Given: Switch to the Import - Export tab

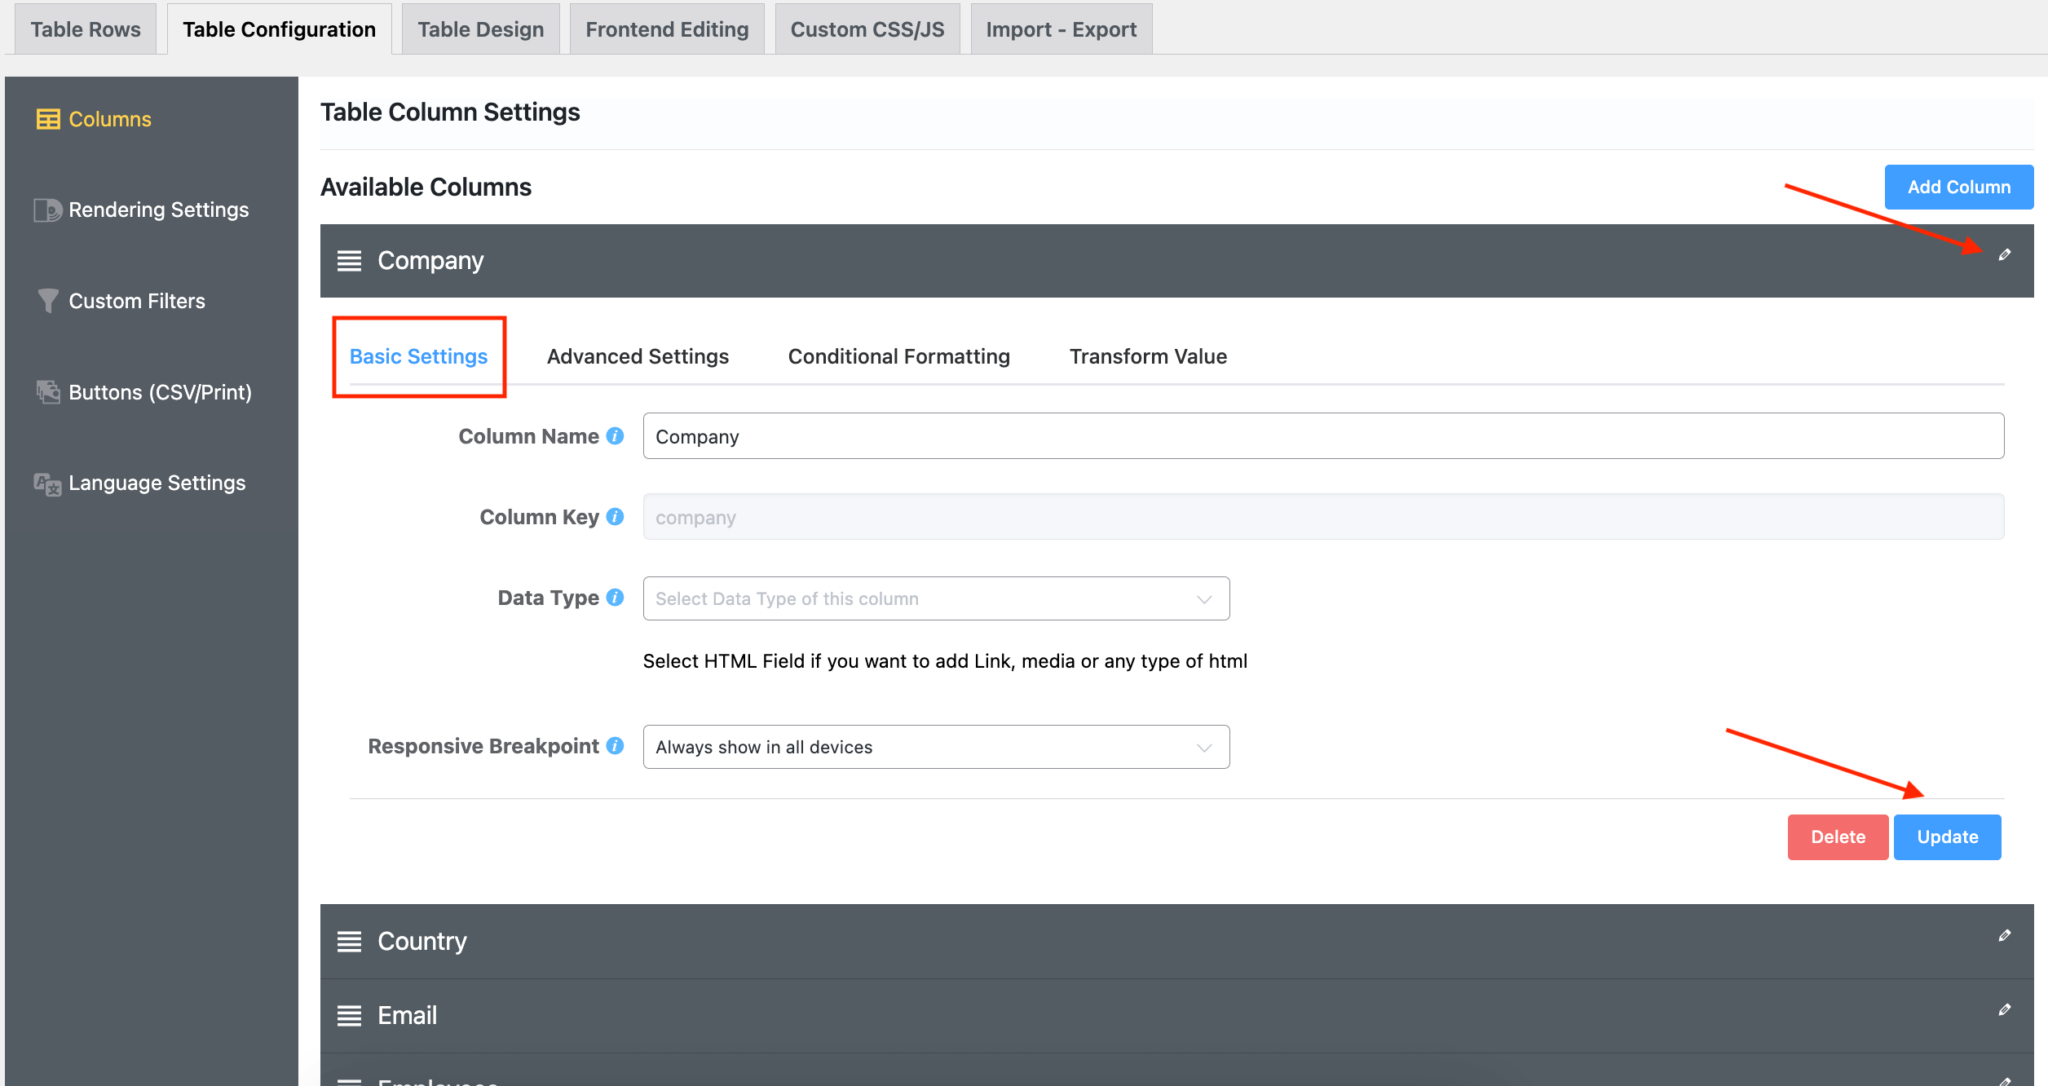Looking at the screenshot, I should pos(1061,29).
